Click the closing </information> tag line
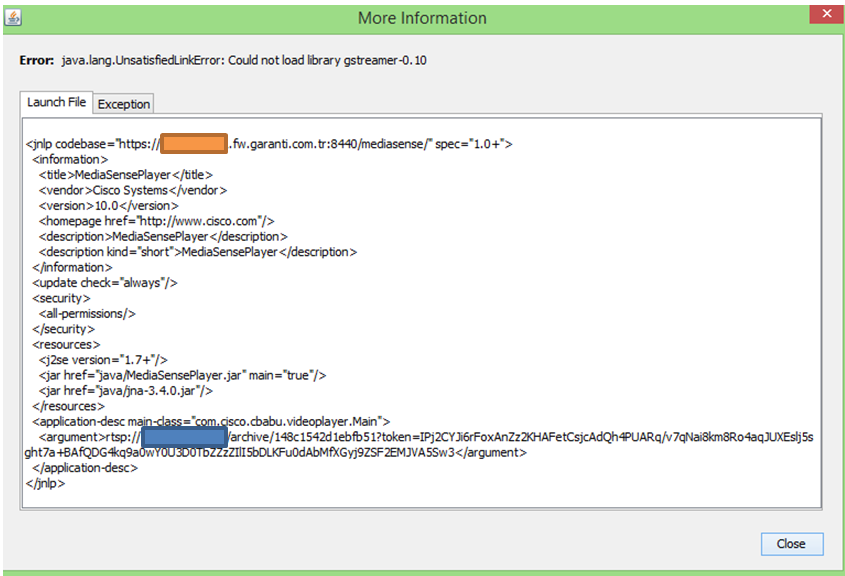The height and width of the screenshot is (576, 845). click(72, 267)
